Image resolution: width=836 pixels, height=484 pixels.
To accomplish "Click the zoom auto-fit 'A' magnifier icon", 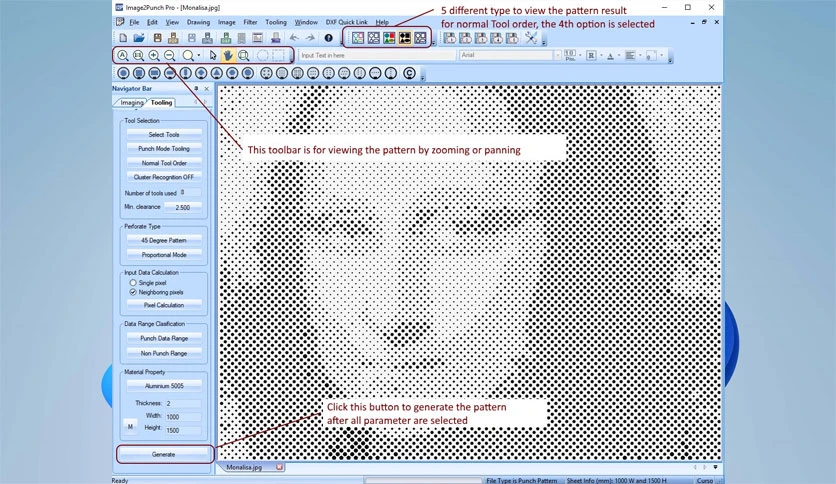I will click(123, 55).
